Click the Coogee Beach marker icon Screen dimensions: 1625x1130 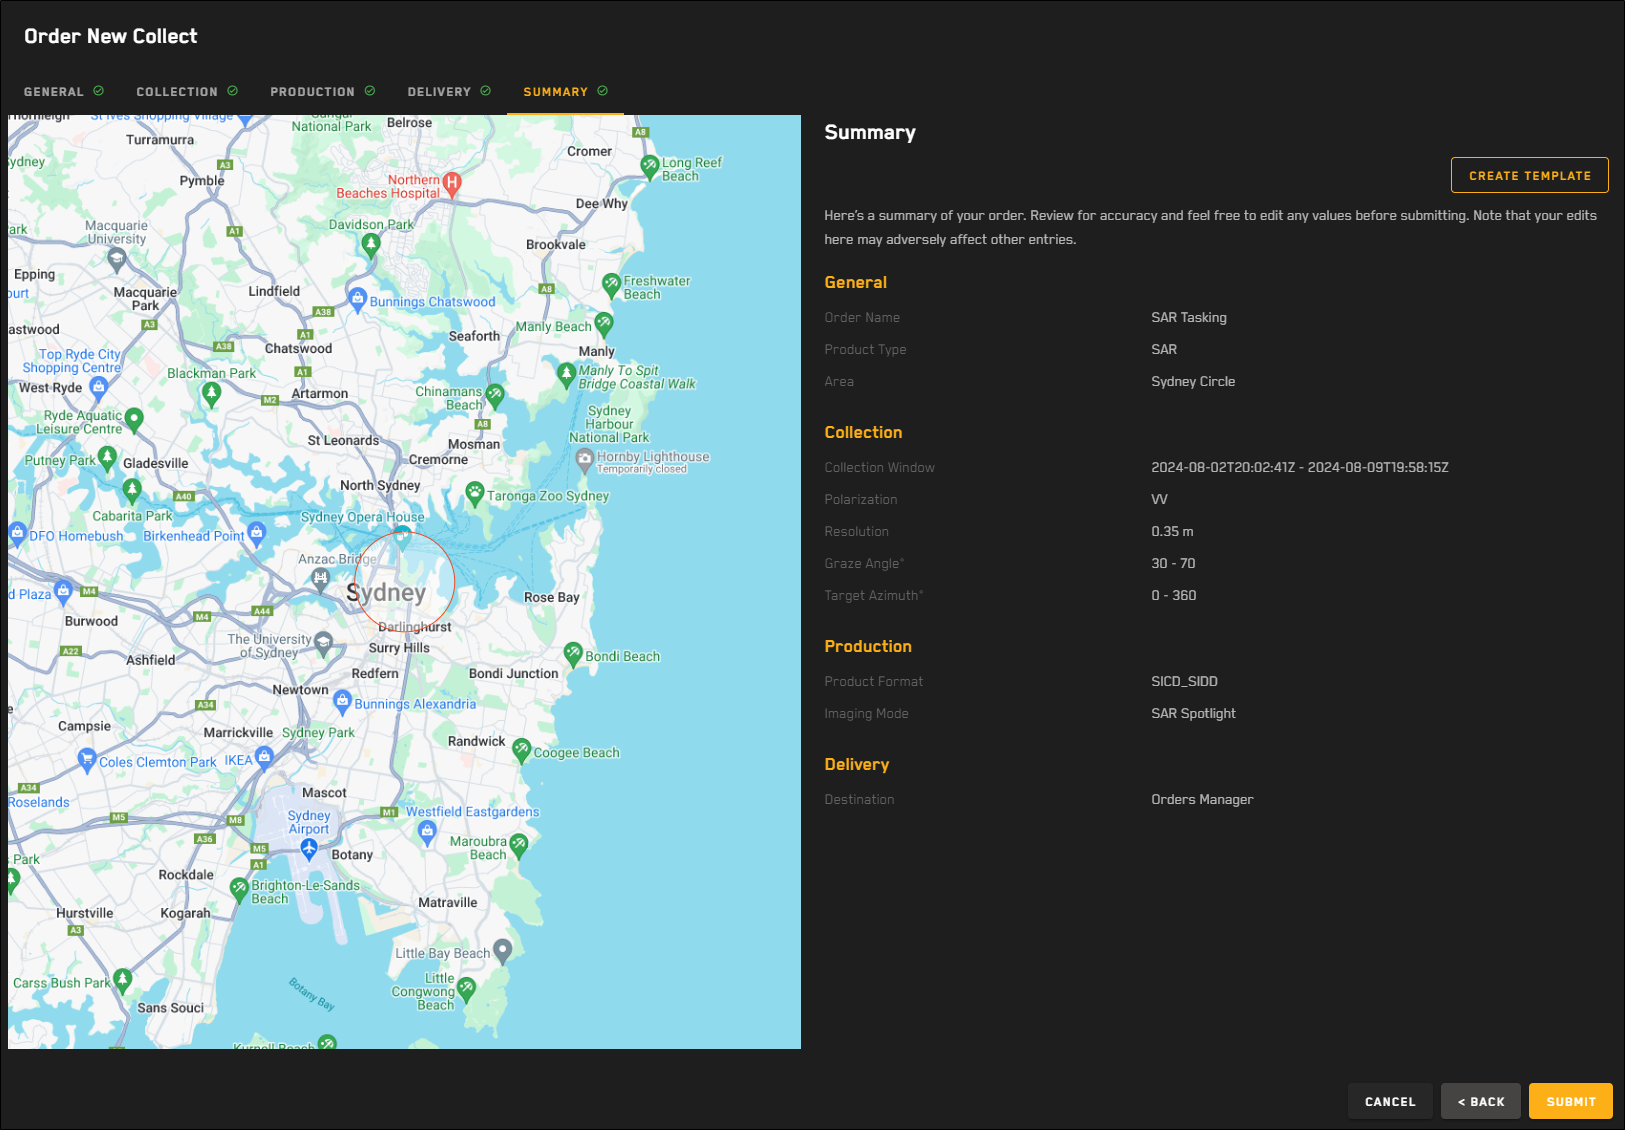pos(521,749)
